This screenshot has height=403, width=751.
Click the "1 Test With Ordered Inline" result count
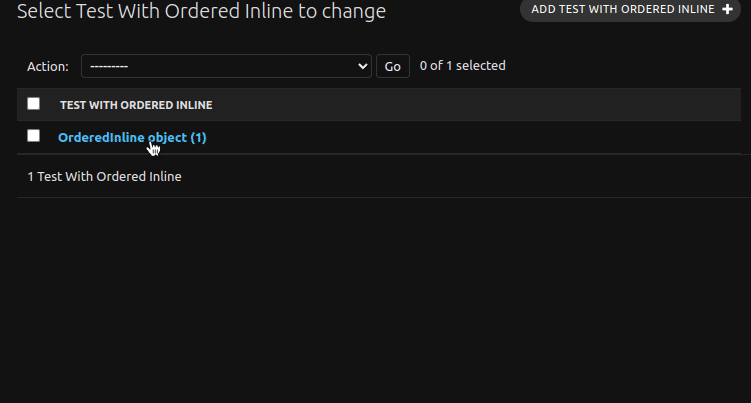(105, 176)
